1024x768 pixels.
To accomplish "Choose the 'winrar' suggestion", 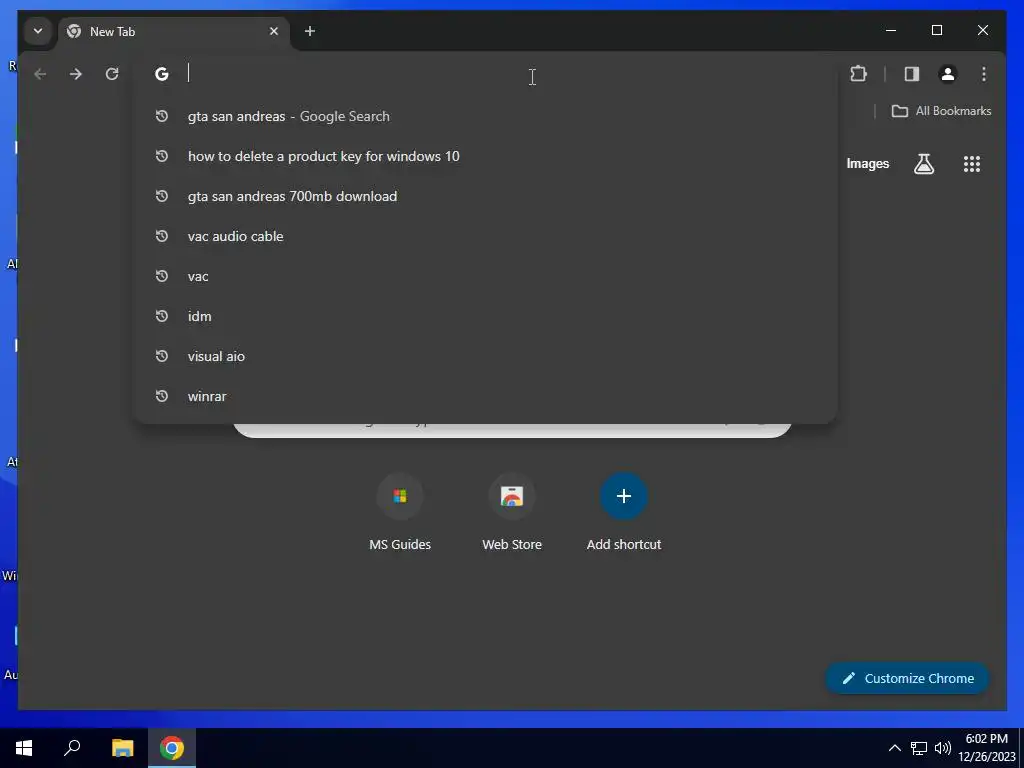I will tap(485, 396).
